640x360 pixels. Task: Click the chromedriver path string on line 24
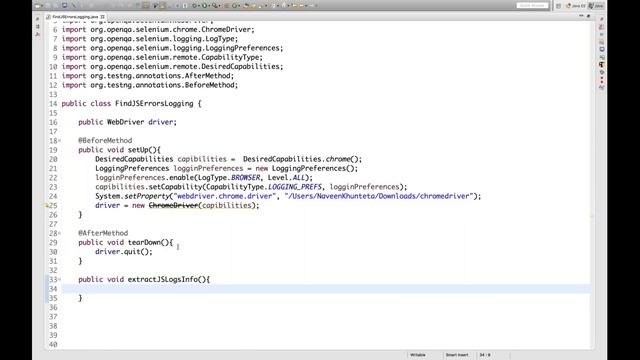[x=378, y=196]
